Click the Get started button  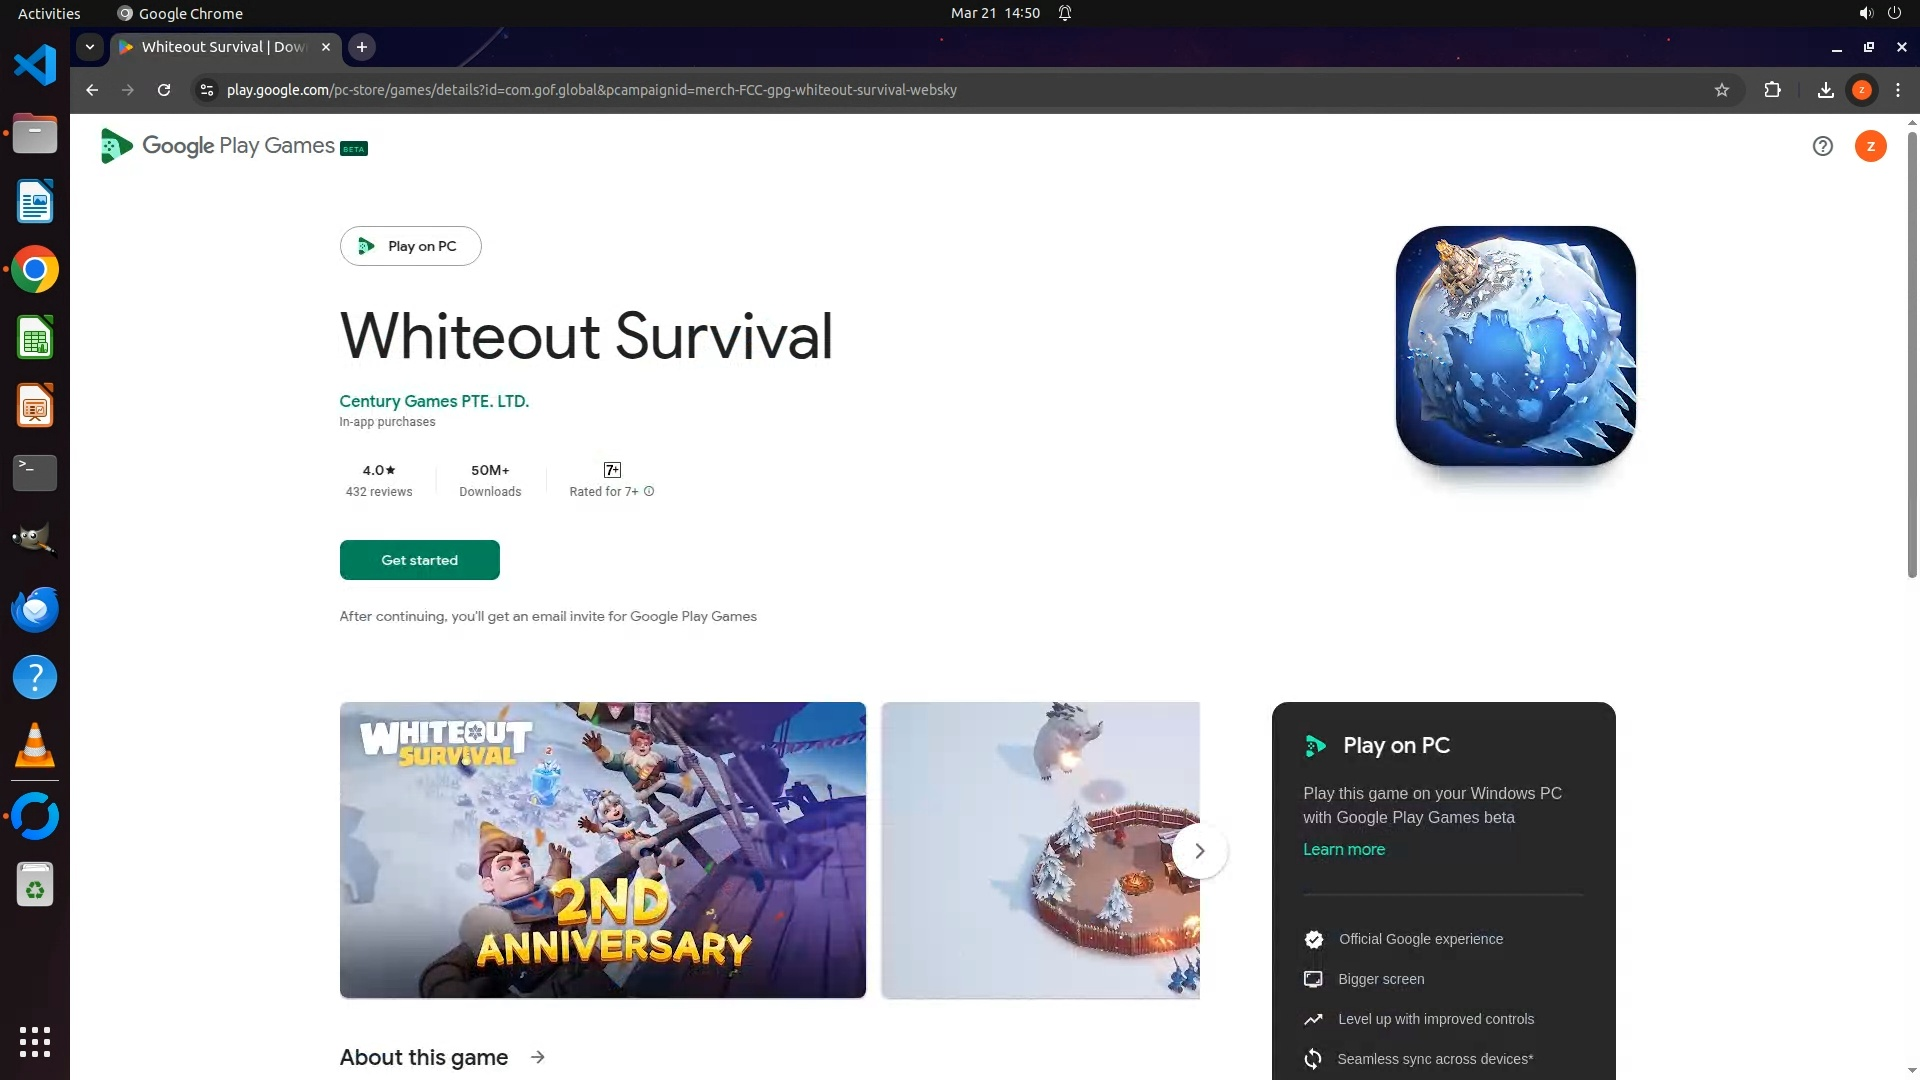coord(419,560)
